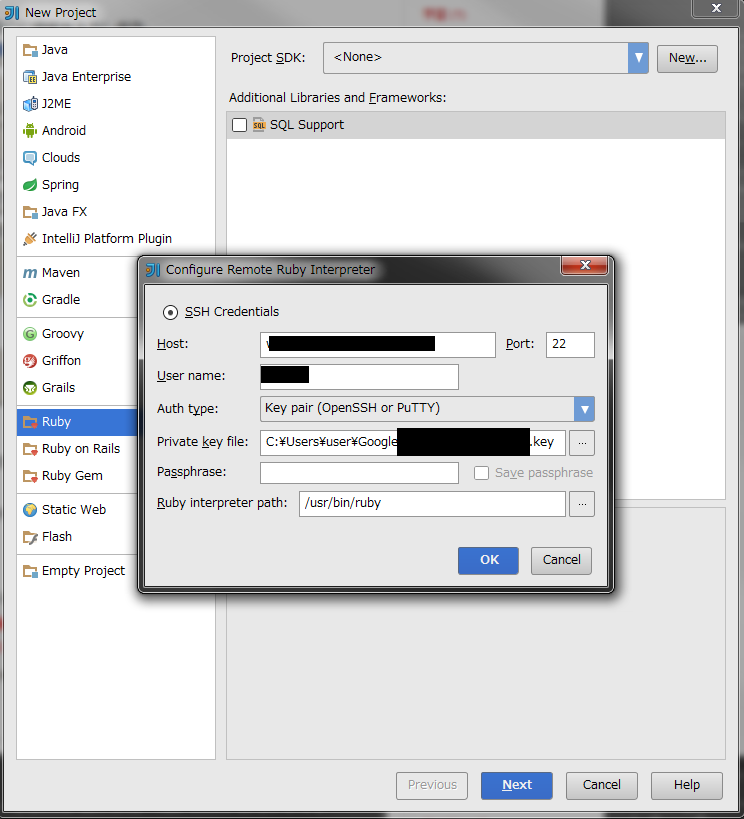
Task: Click IntelliJ logo in New Project title bar
Action: [x=11, y=13]
